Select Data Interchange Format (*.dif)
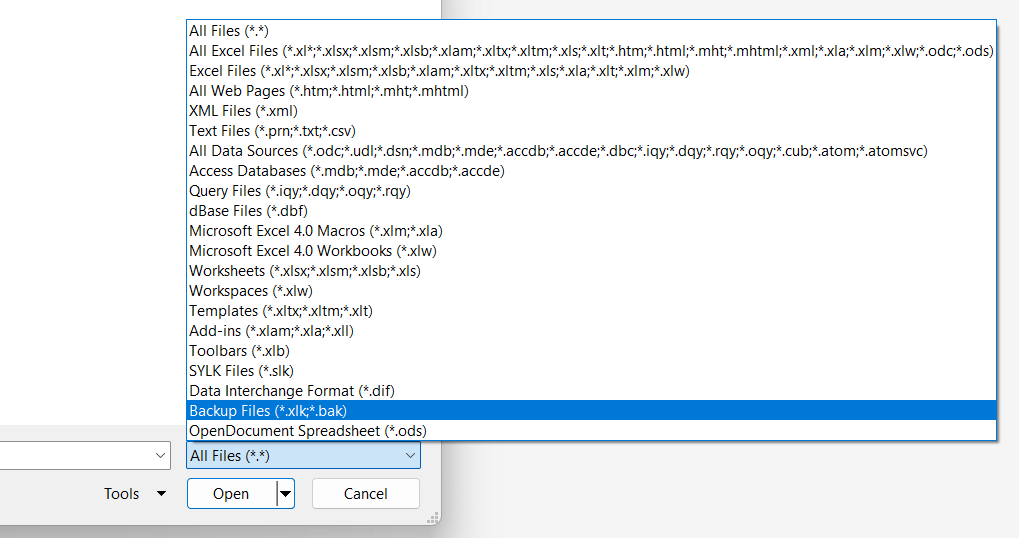Image resolution: width=1019 pixels, height=538 pixels. 591,391
